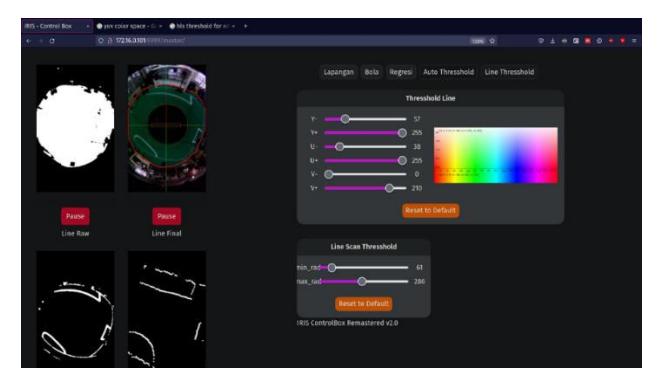Click the IRIS ControlBox Remastered v2.0 footer text
657x377 pixels.
[347, 323]
